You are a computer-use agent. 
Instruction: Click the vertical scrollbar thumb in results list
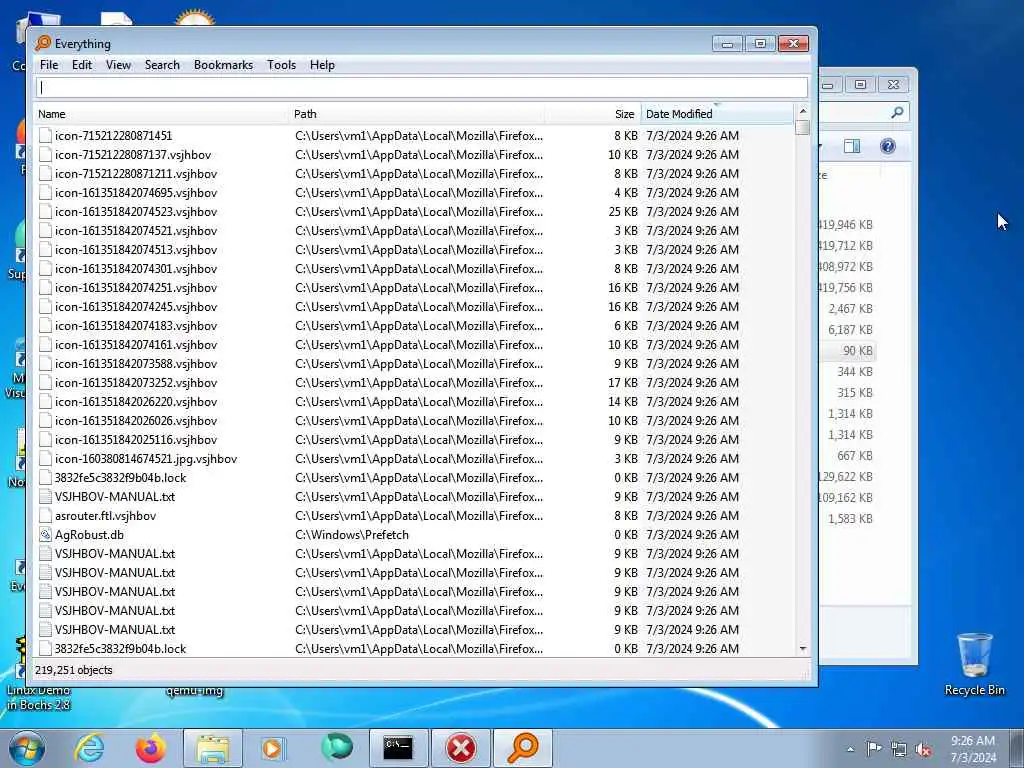803,127
